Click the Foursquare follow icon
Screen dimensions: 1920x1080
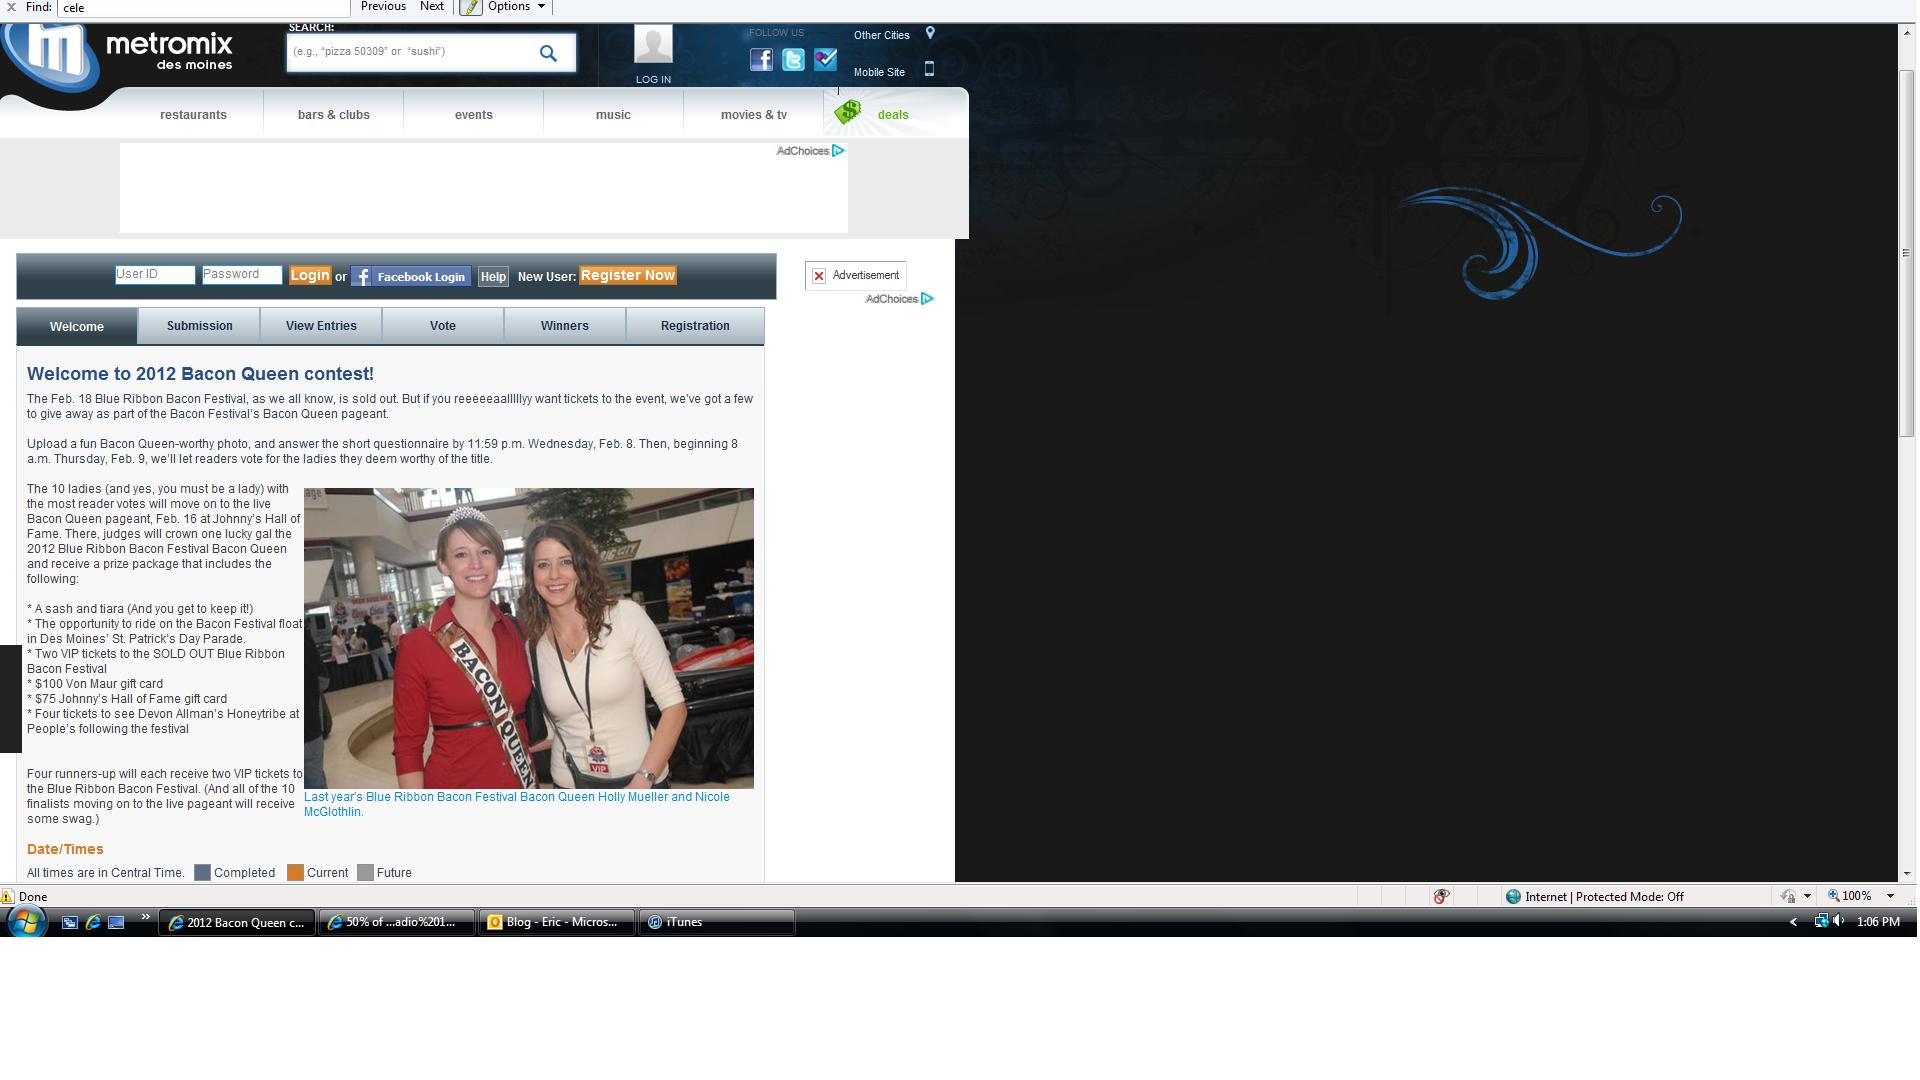825,60
